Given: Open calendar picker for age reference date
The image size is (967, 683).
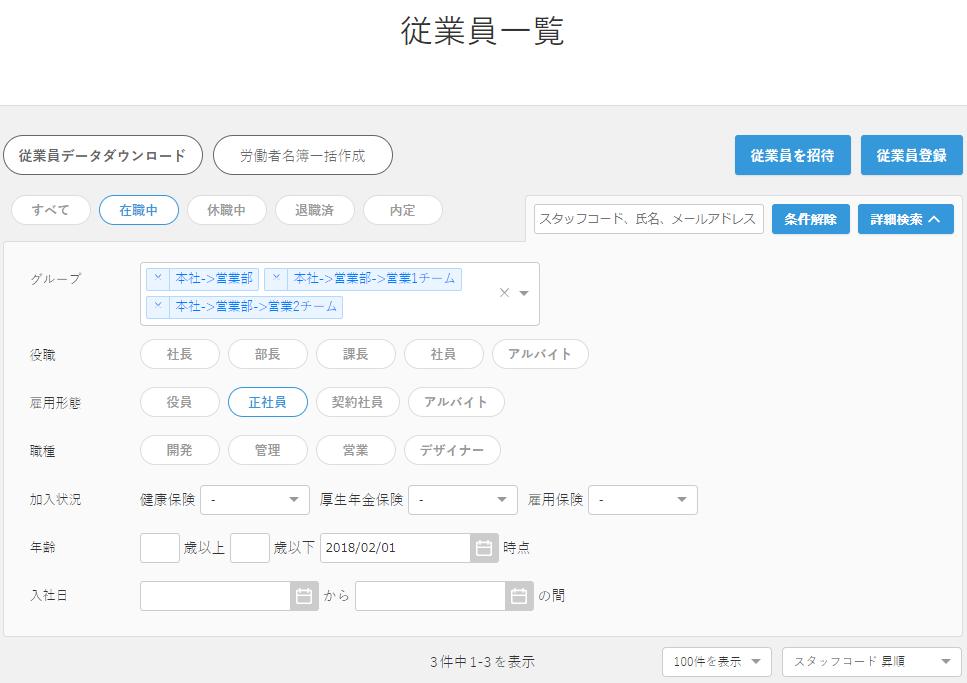Looking at the screenshot, I should click(484, 548).
